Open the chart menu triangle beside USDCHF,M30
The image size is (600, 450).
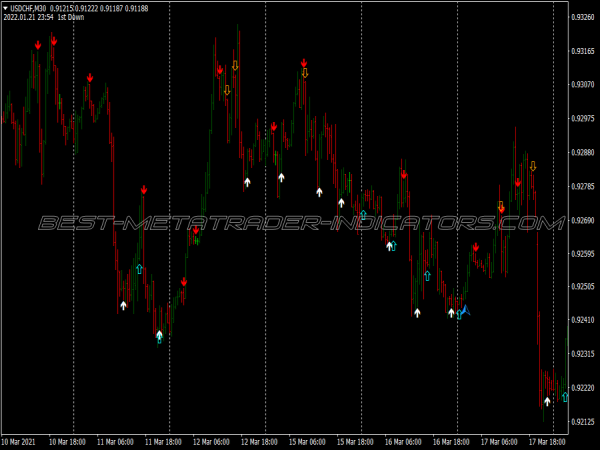tap(5, 8)
